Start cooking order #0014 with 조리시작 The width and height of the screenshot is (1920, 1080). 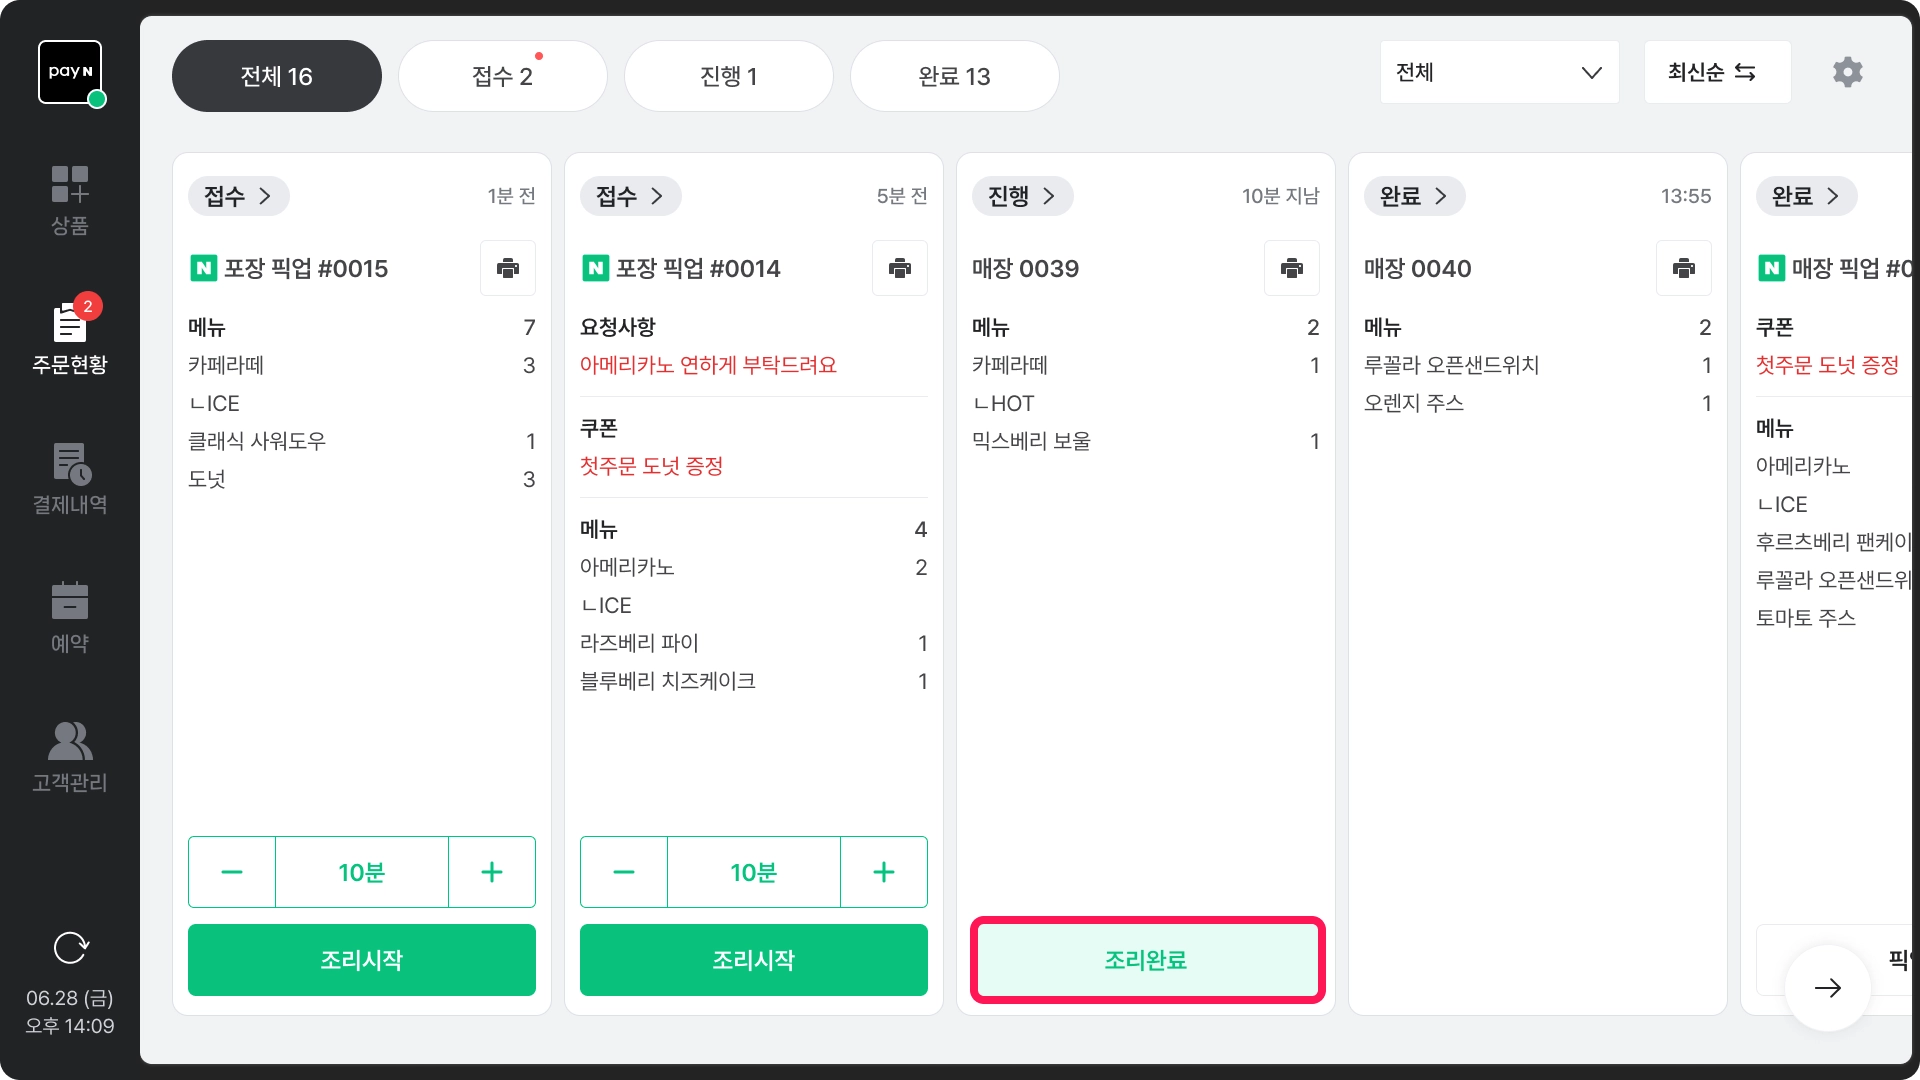[753, 960]
